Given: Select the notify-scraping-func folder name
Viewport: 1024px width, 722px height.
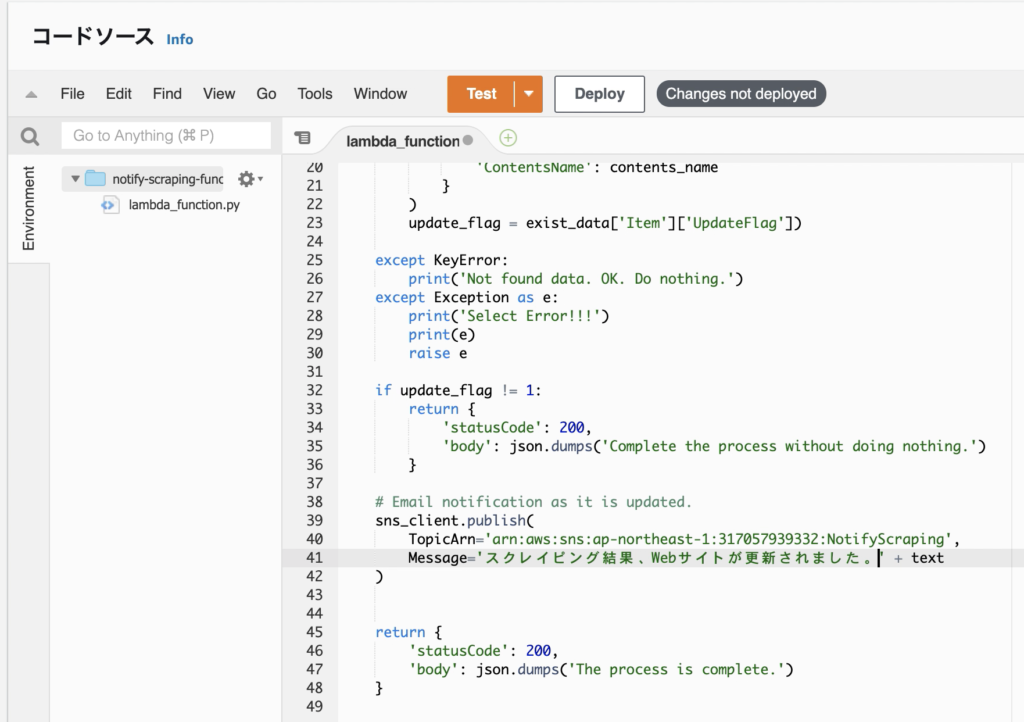Looking at the screenshot, I should tap(167, 179).
